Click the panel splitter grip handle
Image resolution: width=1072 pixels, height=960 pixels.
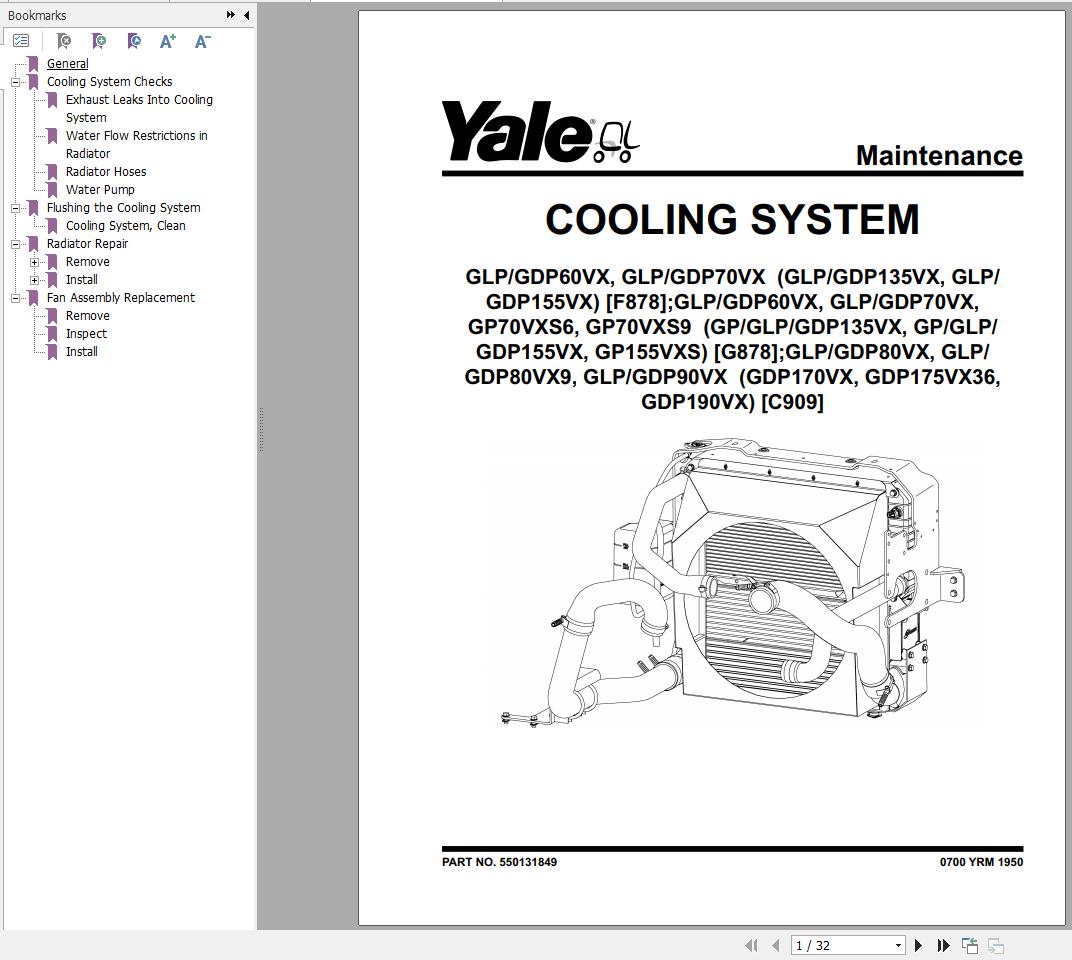click(261, 429)
